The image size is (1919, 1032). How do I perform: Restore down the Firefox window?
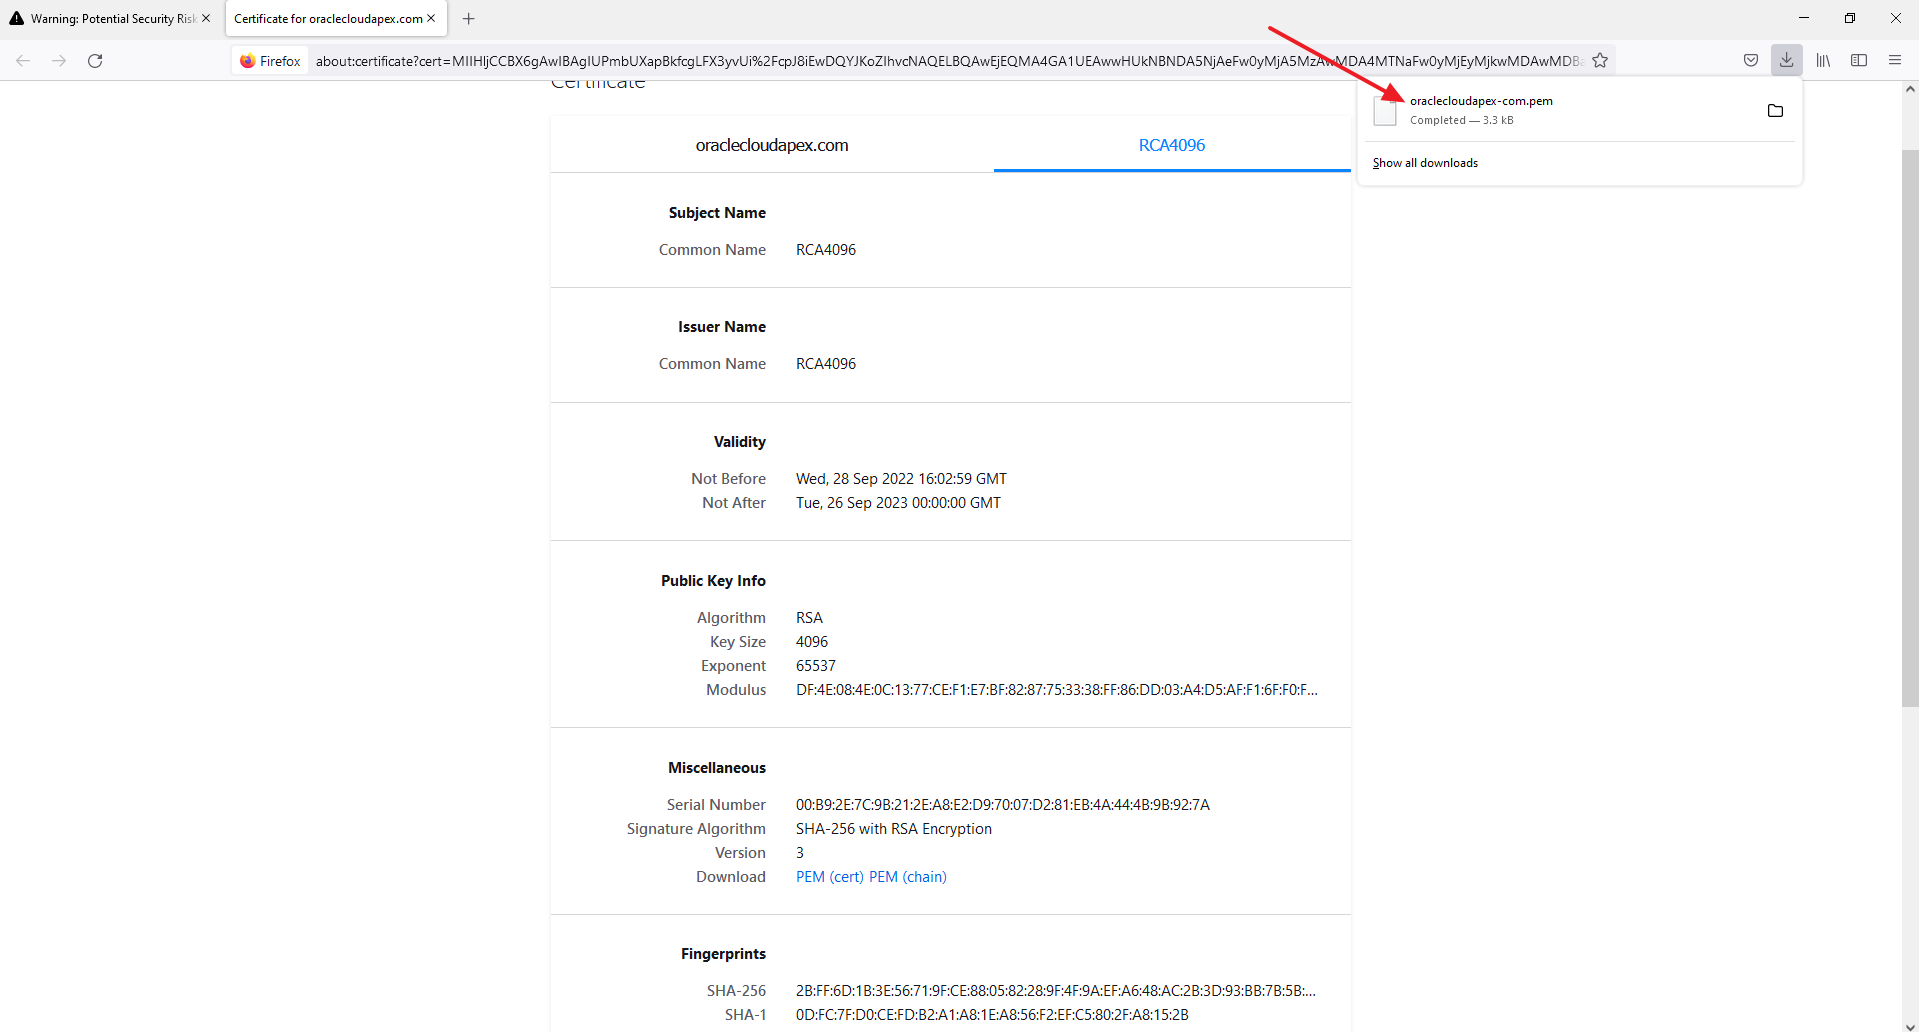1850,18
